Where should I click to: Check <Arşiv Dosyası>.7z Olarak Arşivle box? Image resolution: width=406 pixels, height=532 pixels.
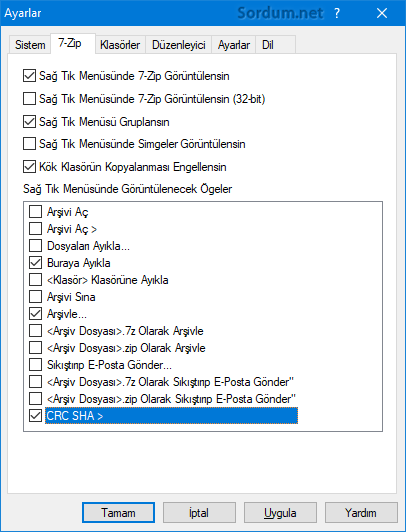point(35,331)
